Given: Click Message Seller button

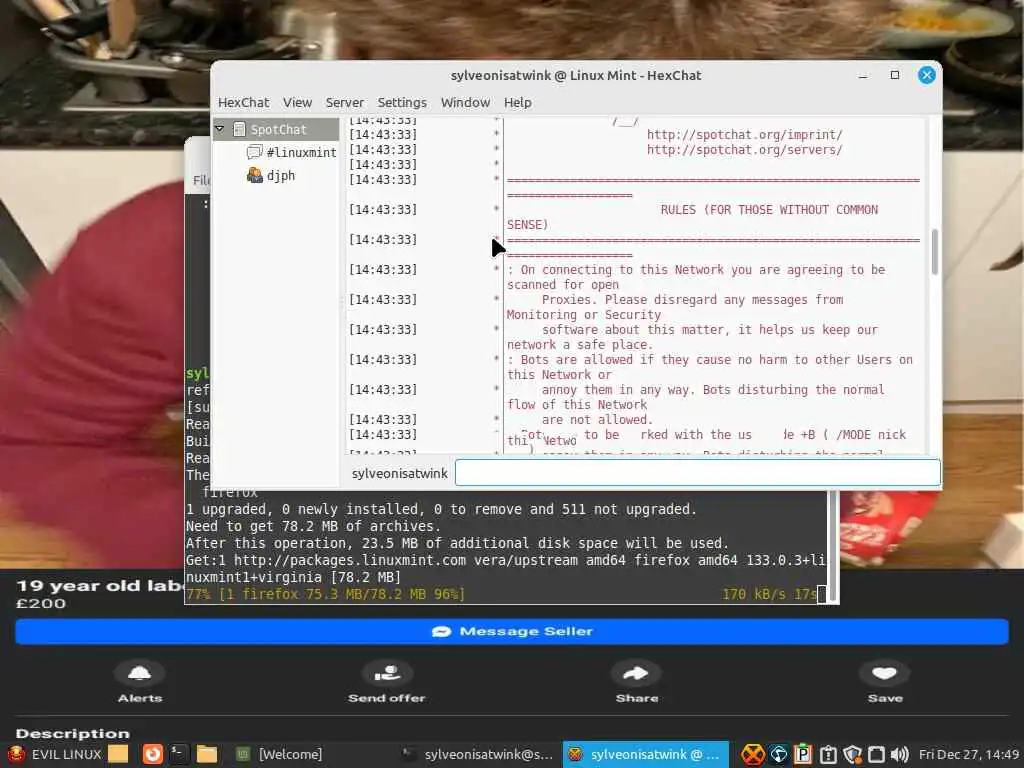Looking at the screenshot, I should pos(512,632).
